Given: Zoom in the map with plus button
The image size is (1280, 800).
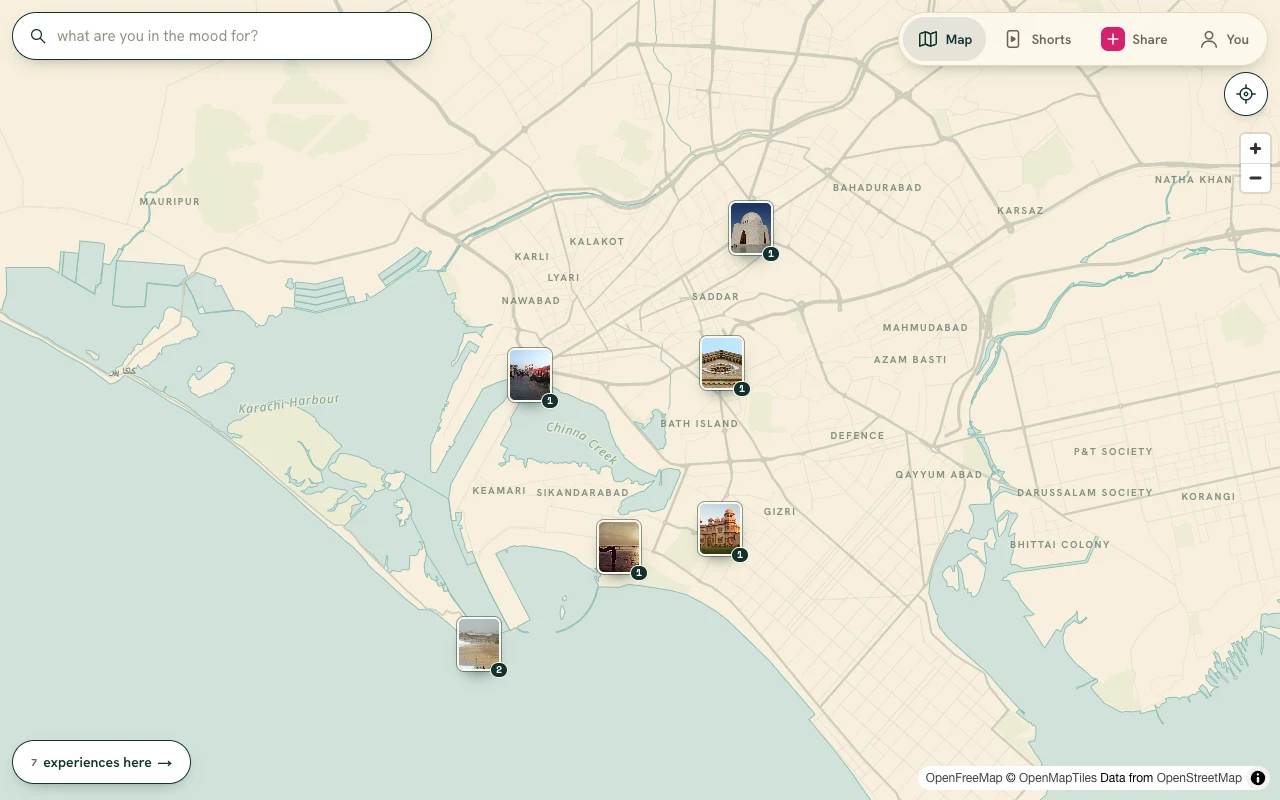Looking at the screenshot, I should pos(1255,149).
